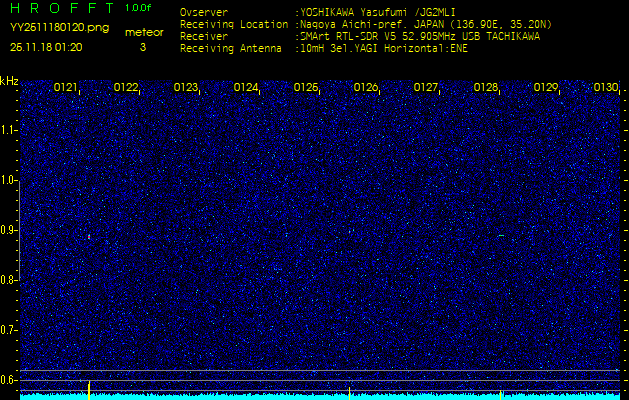Click the 0124 time label
The height and width of the screenshot is (400, 629).
pos(246,88)
